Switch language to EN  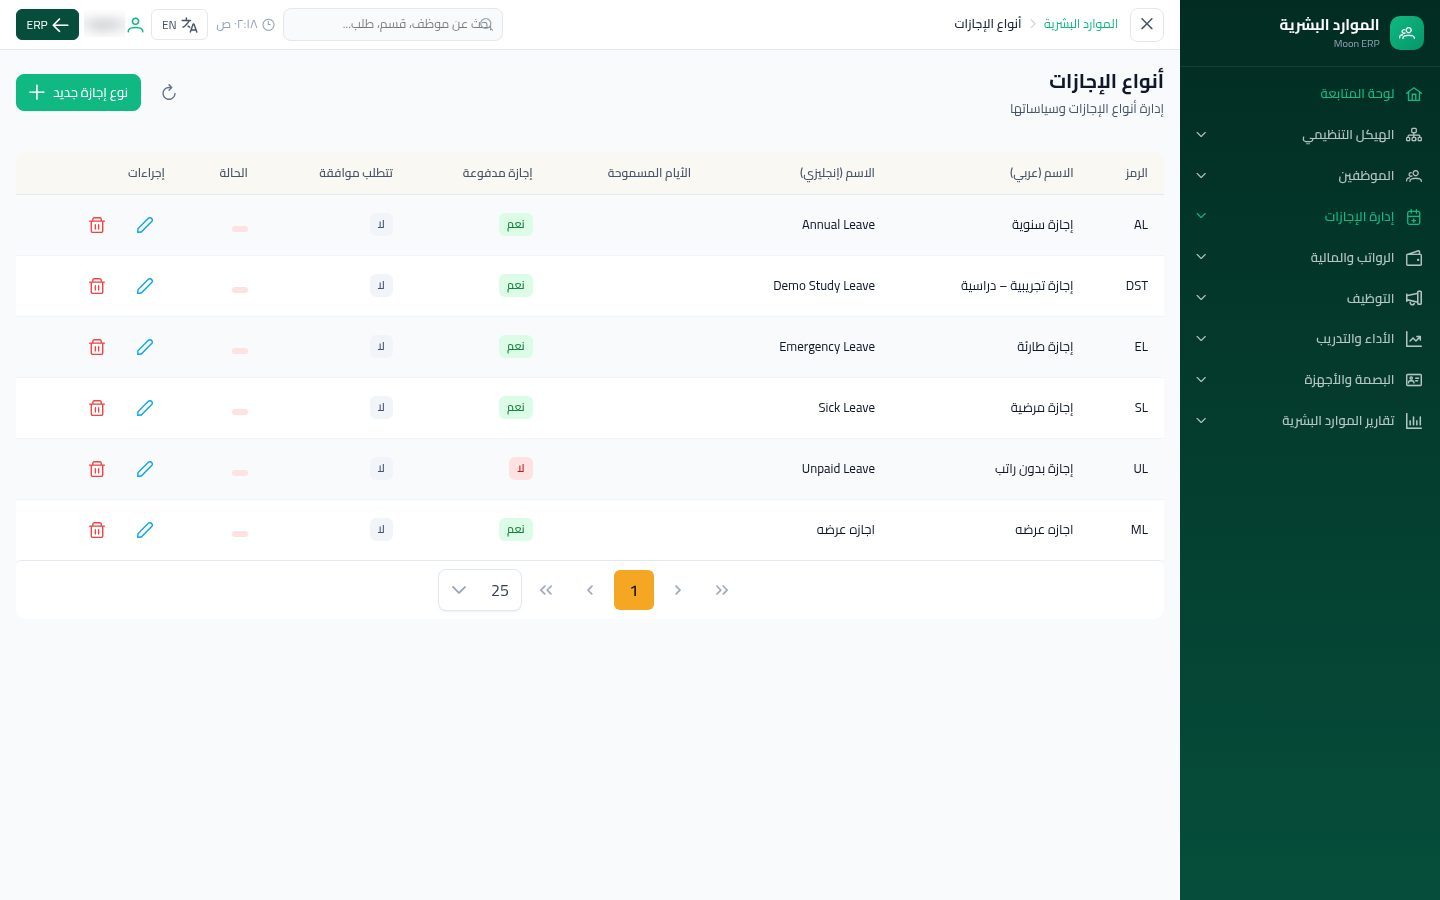(x=179, y=25)
